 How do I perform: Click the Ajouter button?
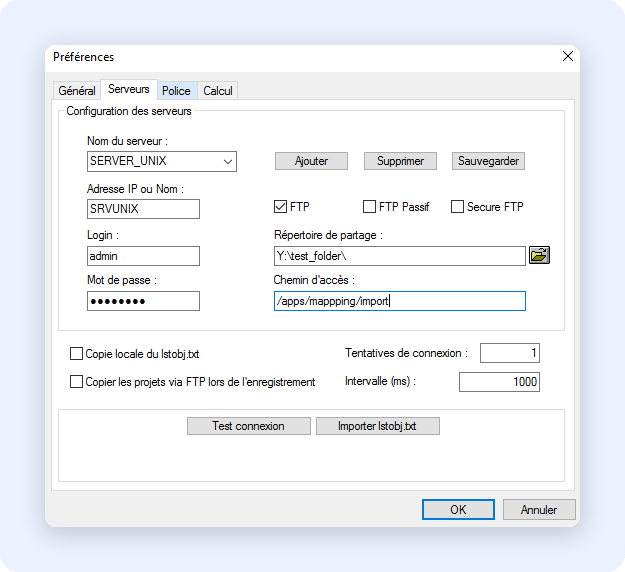[311, 161]
